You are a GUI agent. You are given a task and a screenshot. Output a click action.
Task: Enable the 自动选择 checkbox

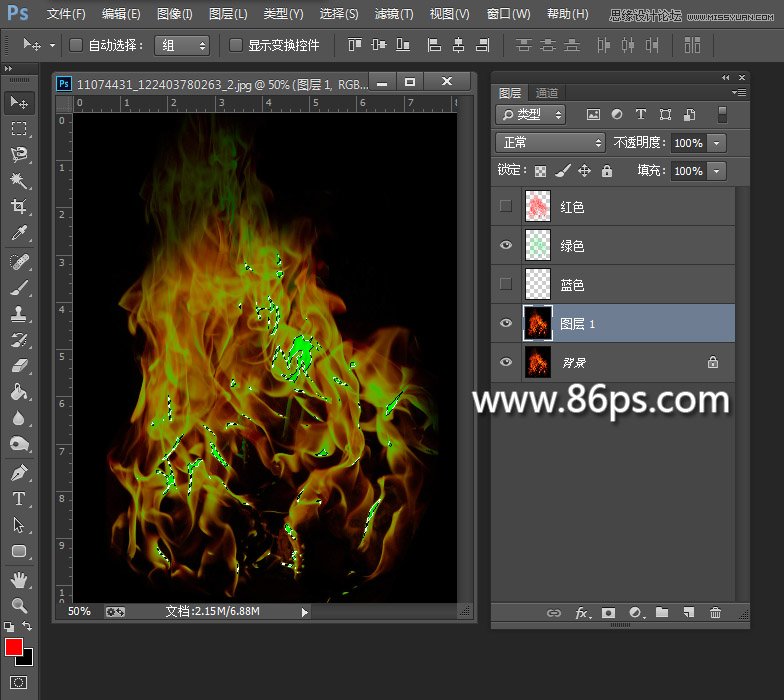coord(76,46)
